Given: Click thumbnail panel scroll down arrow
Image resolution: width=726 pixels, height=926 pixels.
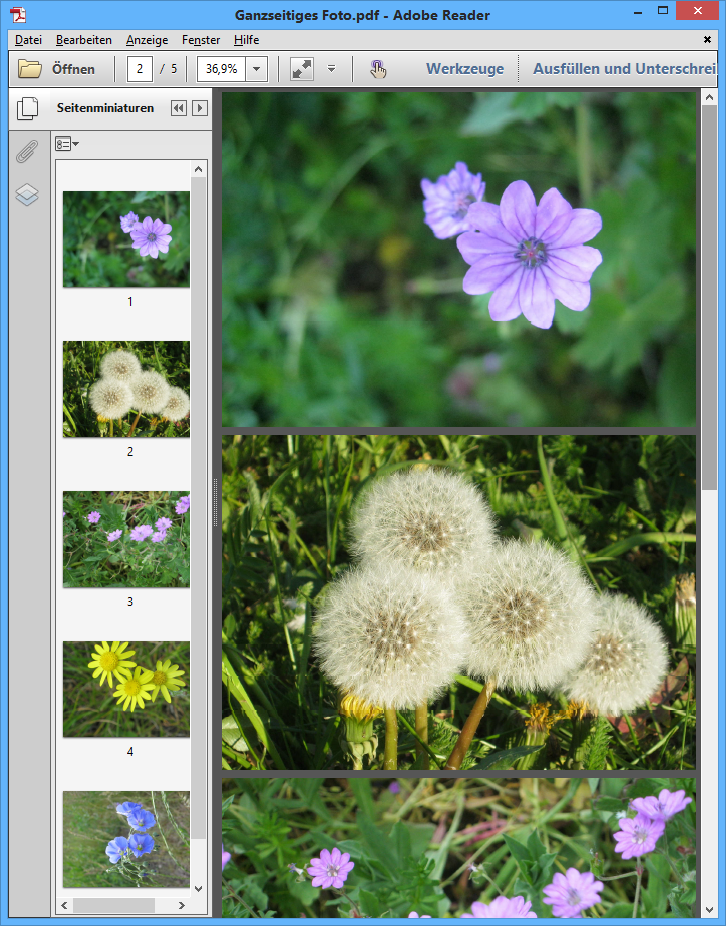Looking at the screenshot, I should [x=198, y=889].
